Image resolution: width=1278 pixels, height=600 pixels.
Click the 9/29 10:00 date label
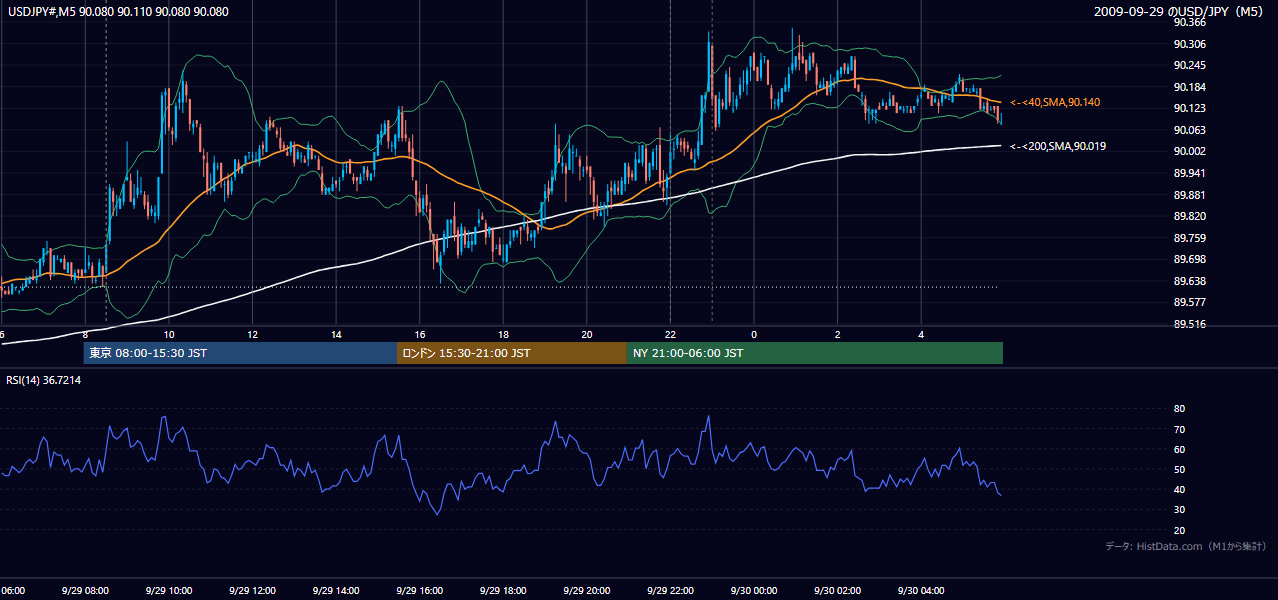coord(169,590)
